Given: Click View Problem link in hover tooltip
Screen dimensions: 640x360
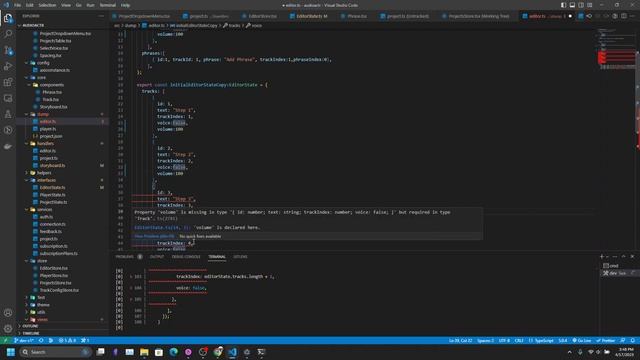Looking at the screenshot, I should (x=154, y=236).
